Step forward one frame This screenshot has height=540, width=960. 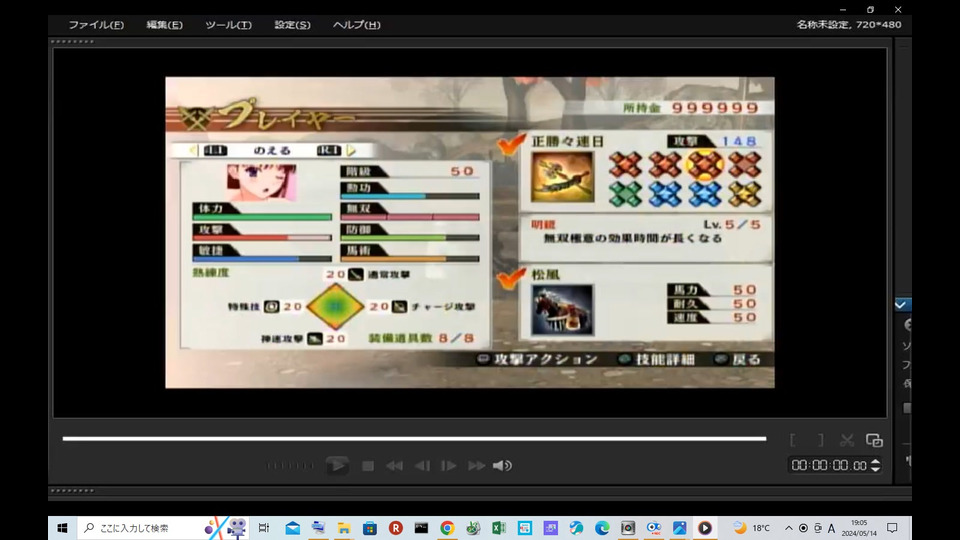[449, 466]
